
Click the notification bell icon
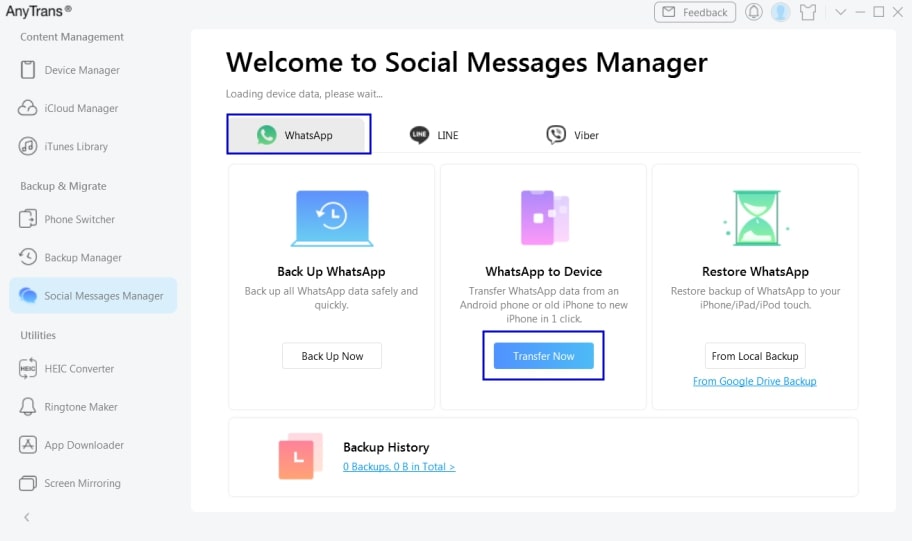753,12
